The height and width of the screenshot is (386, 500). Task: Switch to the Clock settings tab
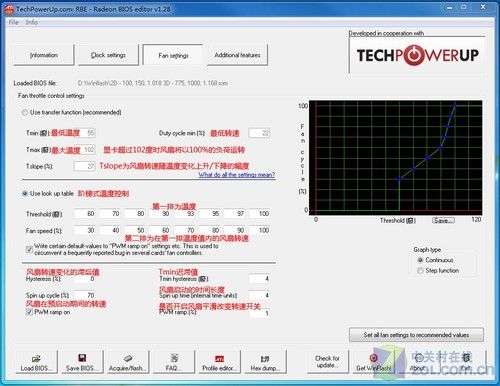[108, 55]
